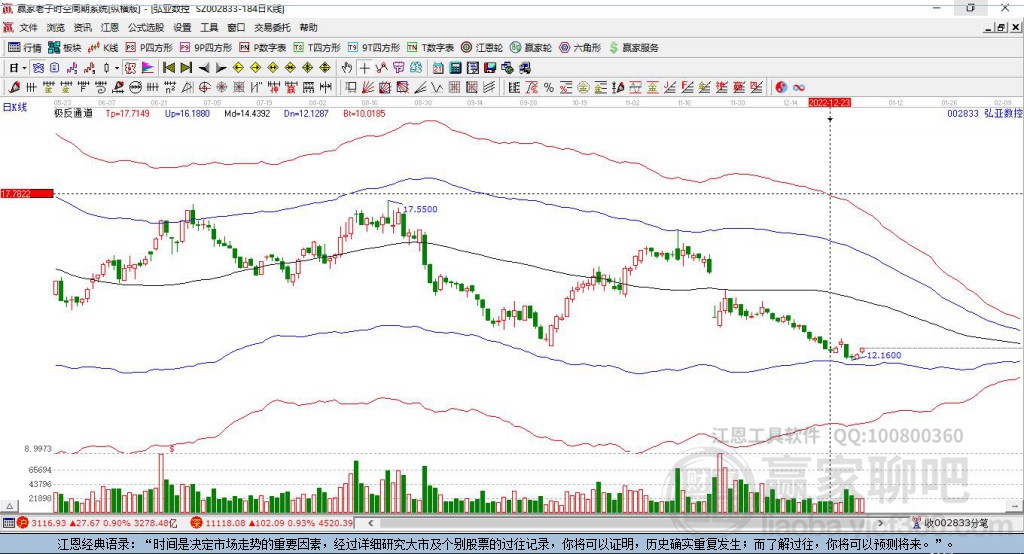The width and height of the screenshot is (1024, 554).
Task: Click the 2022-12-23 date marker
Action: [x=829, y=102]
